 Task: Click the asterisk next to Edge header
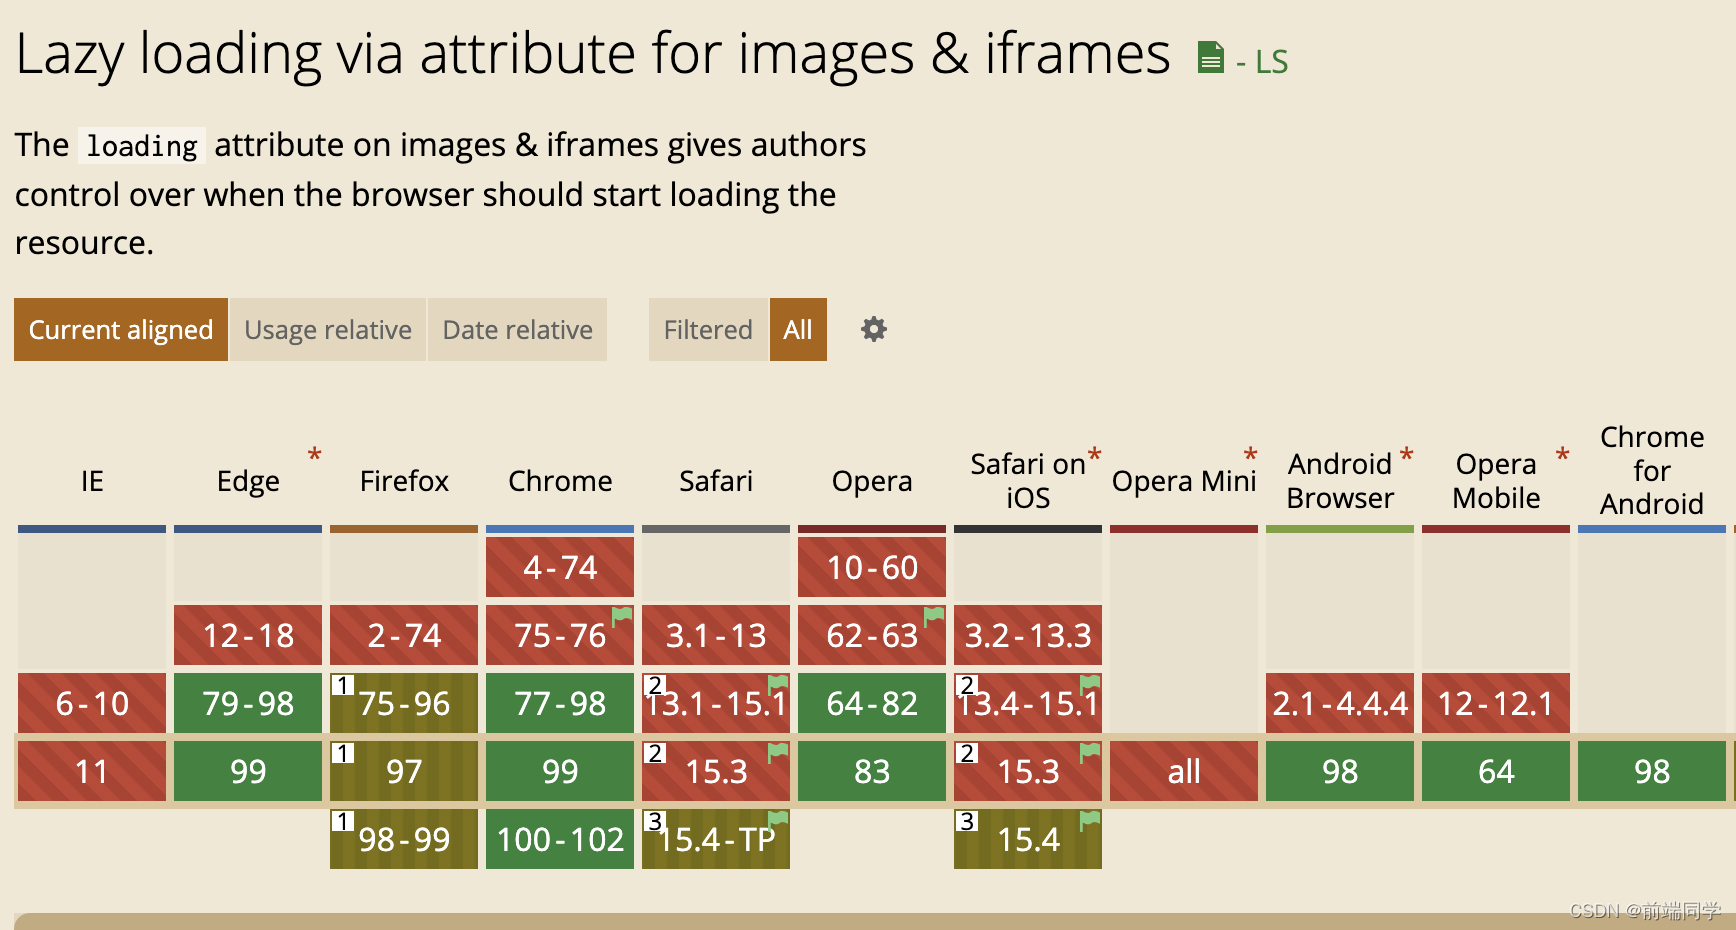(x=314, y=456)
